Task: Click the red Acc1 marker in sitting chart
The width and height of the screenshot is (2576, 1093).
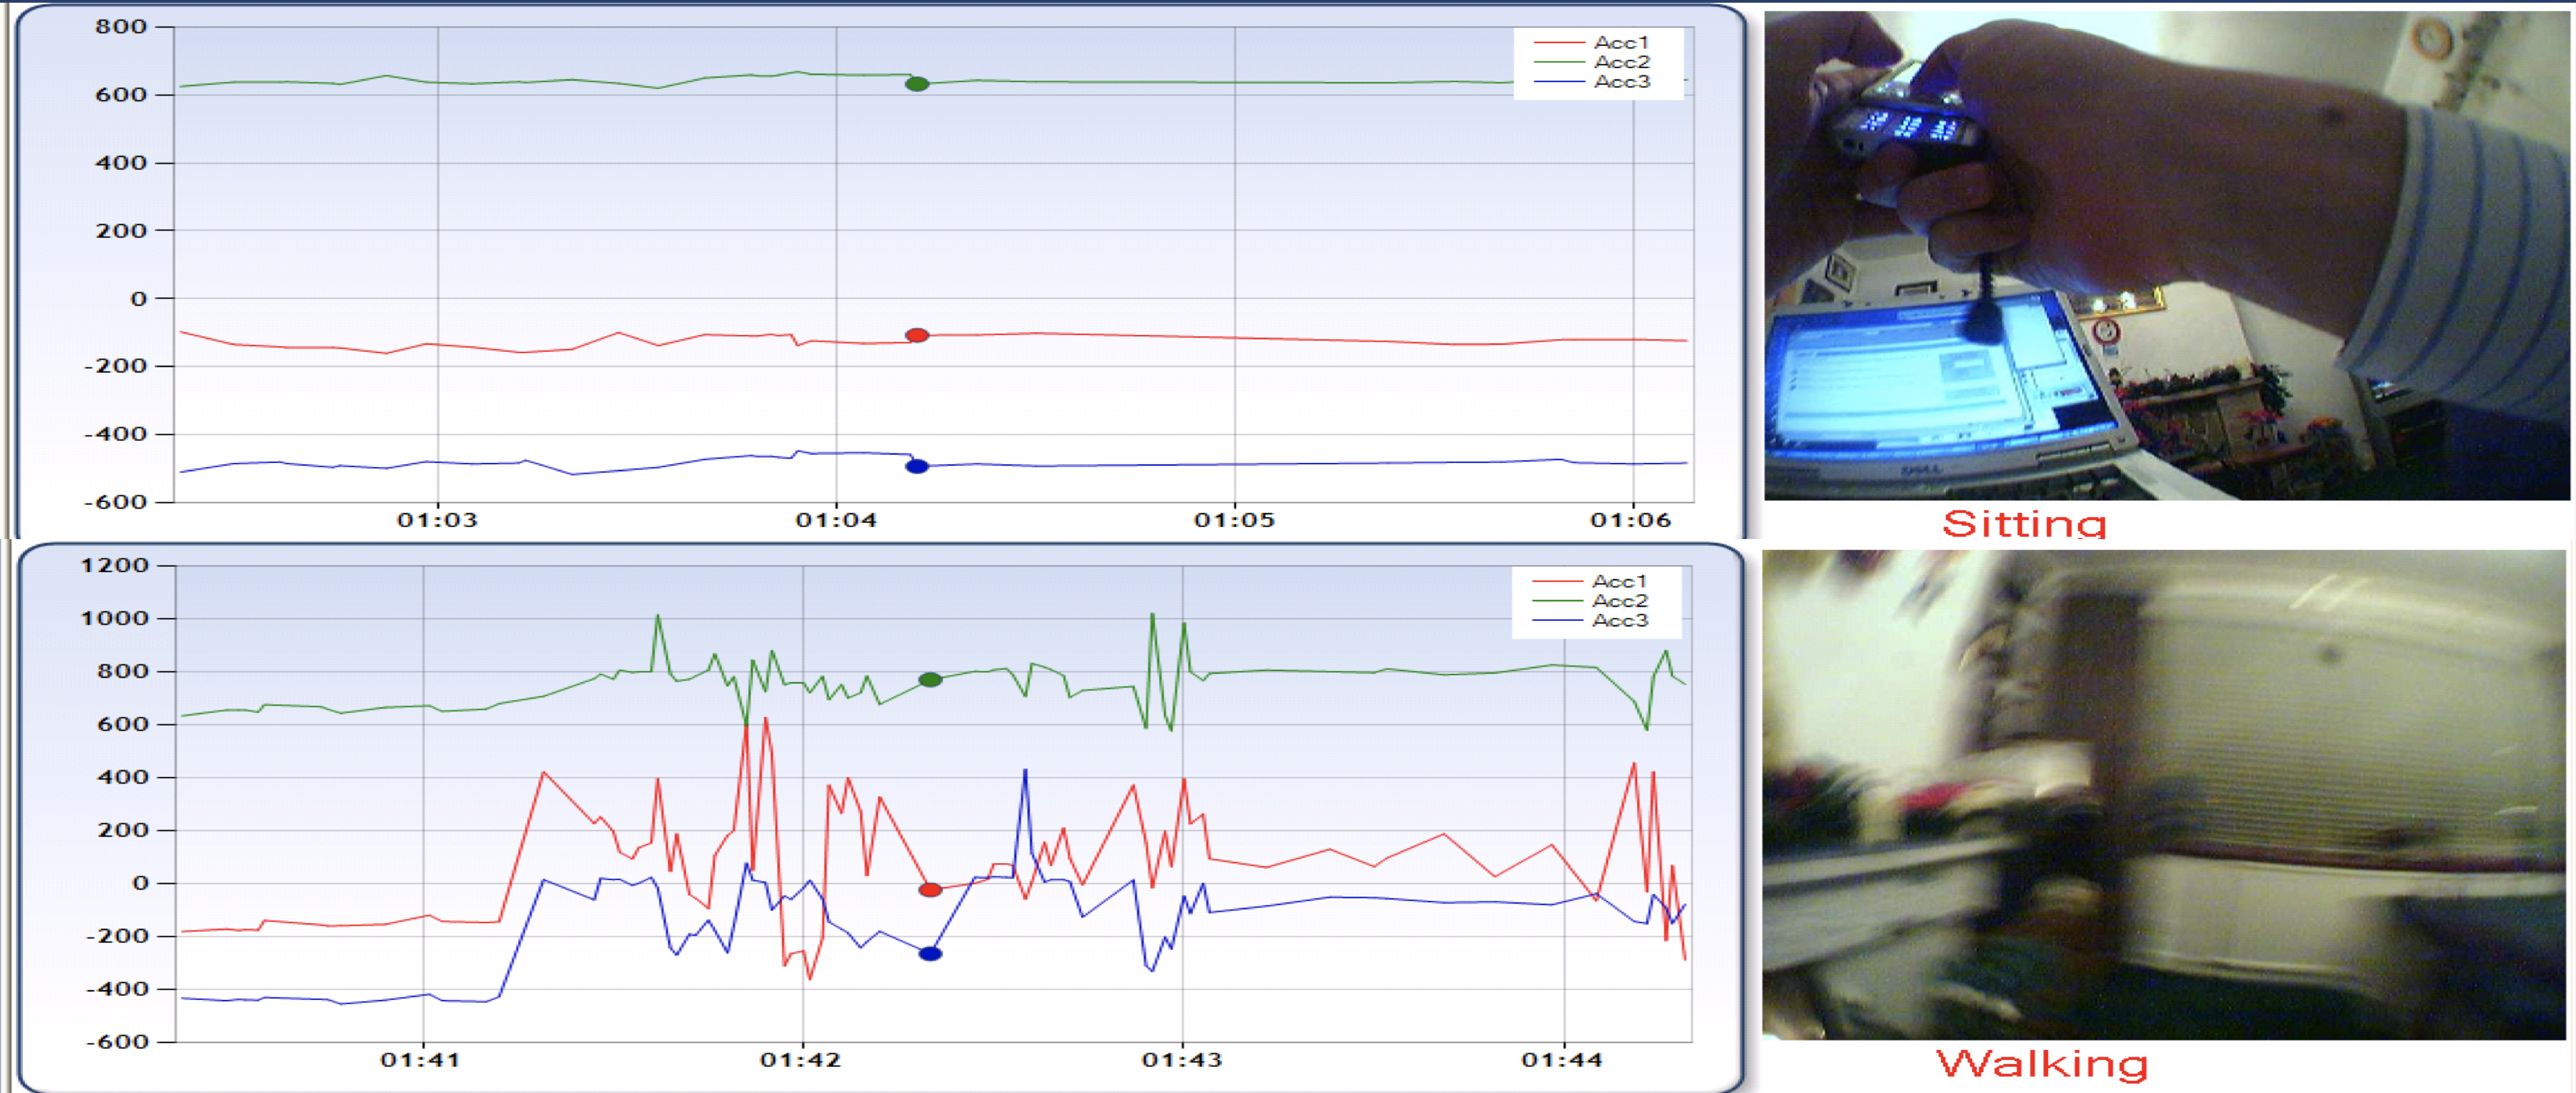Action: pos(916,335)
